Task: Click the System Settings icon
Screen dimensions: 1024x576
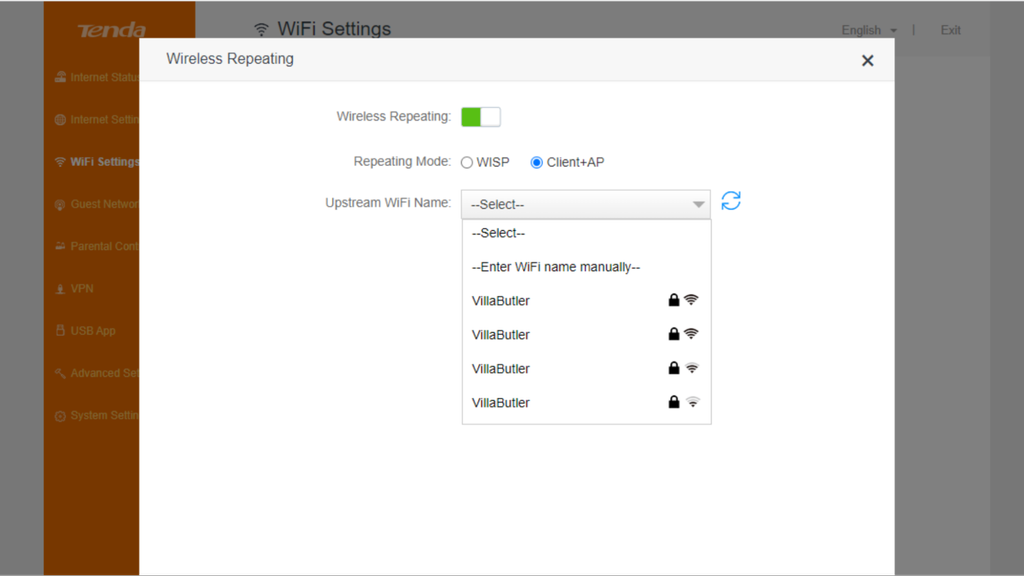Action: (60, 415)
